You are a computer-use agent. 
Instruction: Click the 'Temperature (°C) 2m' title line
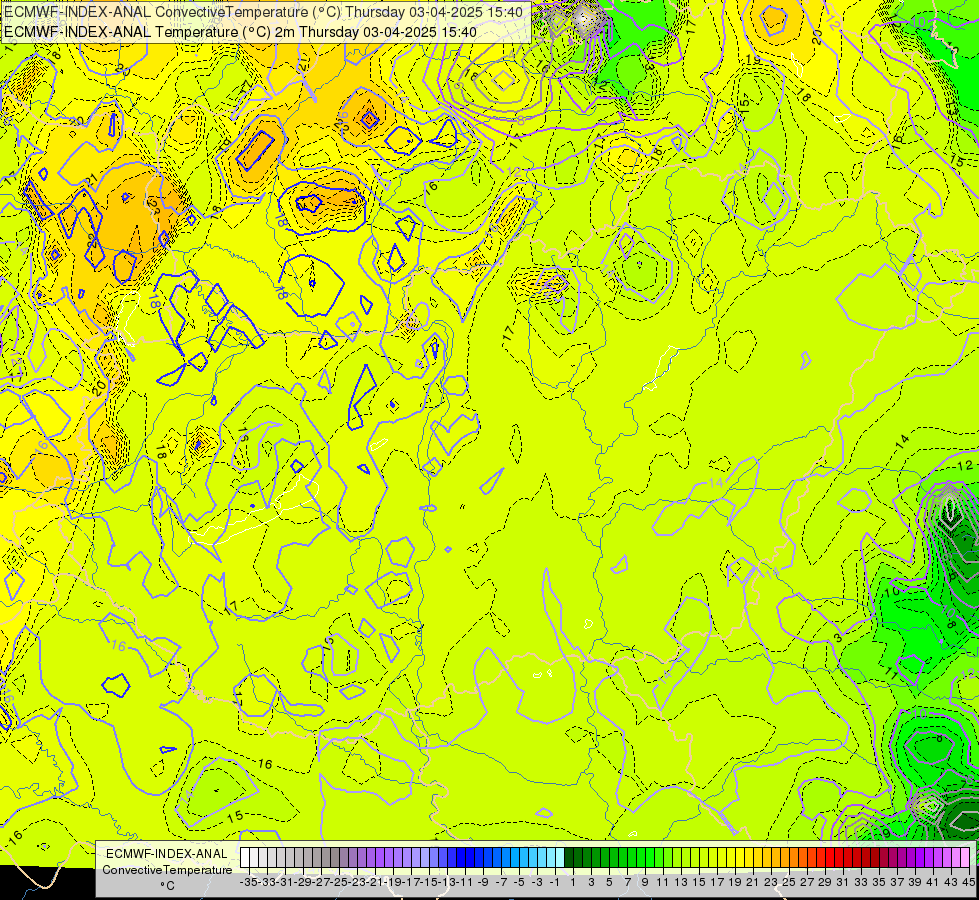240,32
